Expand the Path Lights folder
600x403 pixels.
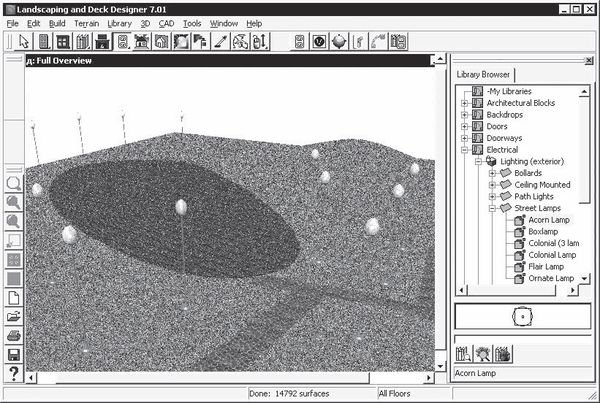[x=492, y=196]
